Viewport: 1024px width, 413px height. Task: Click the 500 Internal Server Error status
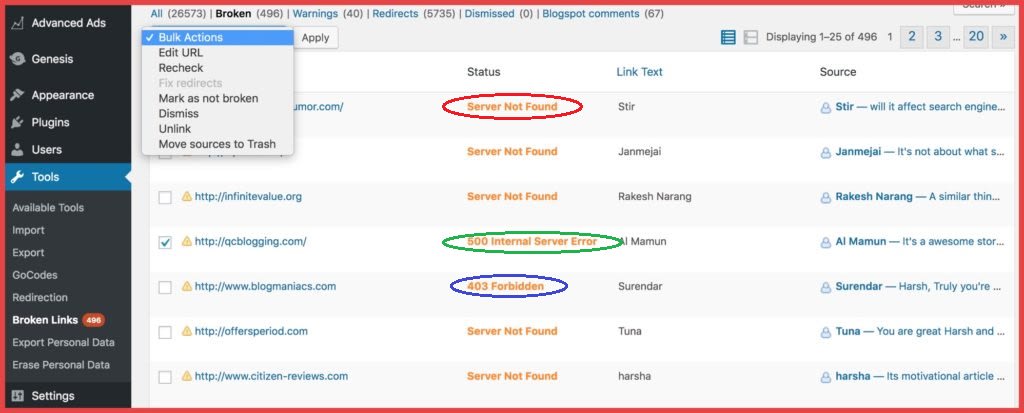[532, 241]
